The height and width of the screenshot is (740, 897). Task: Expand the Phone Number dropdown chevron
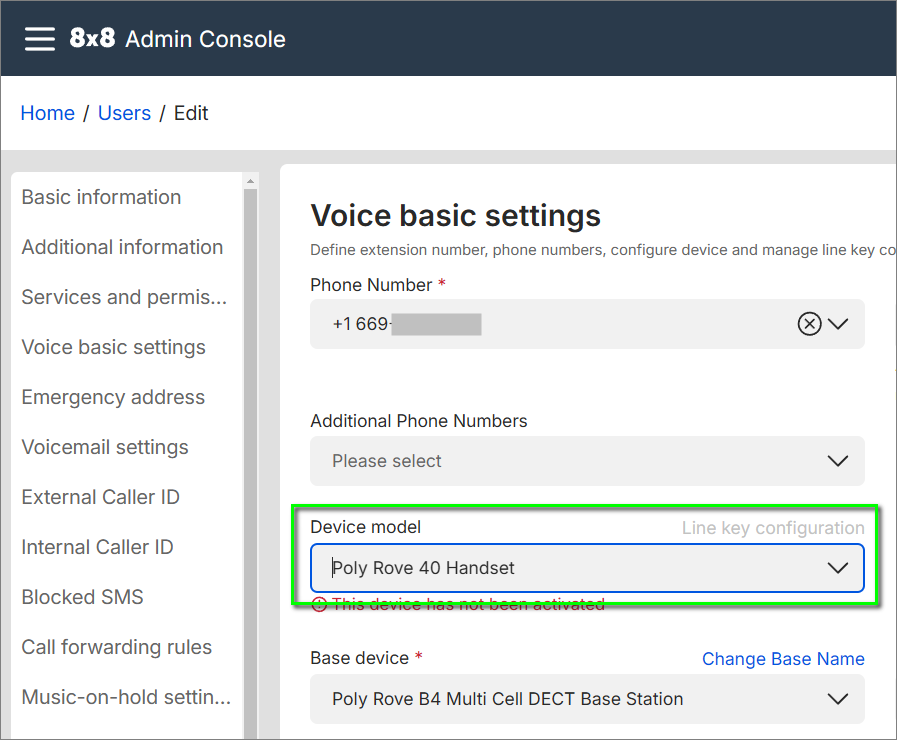click(838, 324)
